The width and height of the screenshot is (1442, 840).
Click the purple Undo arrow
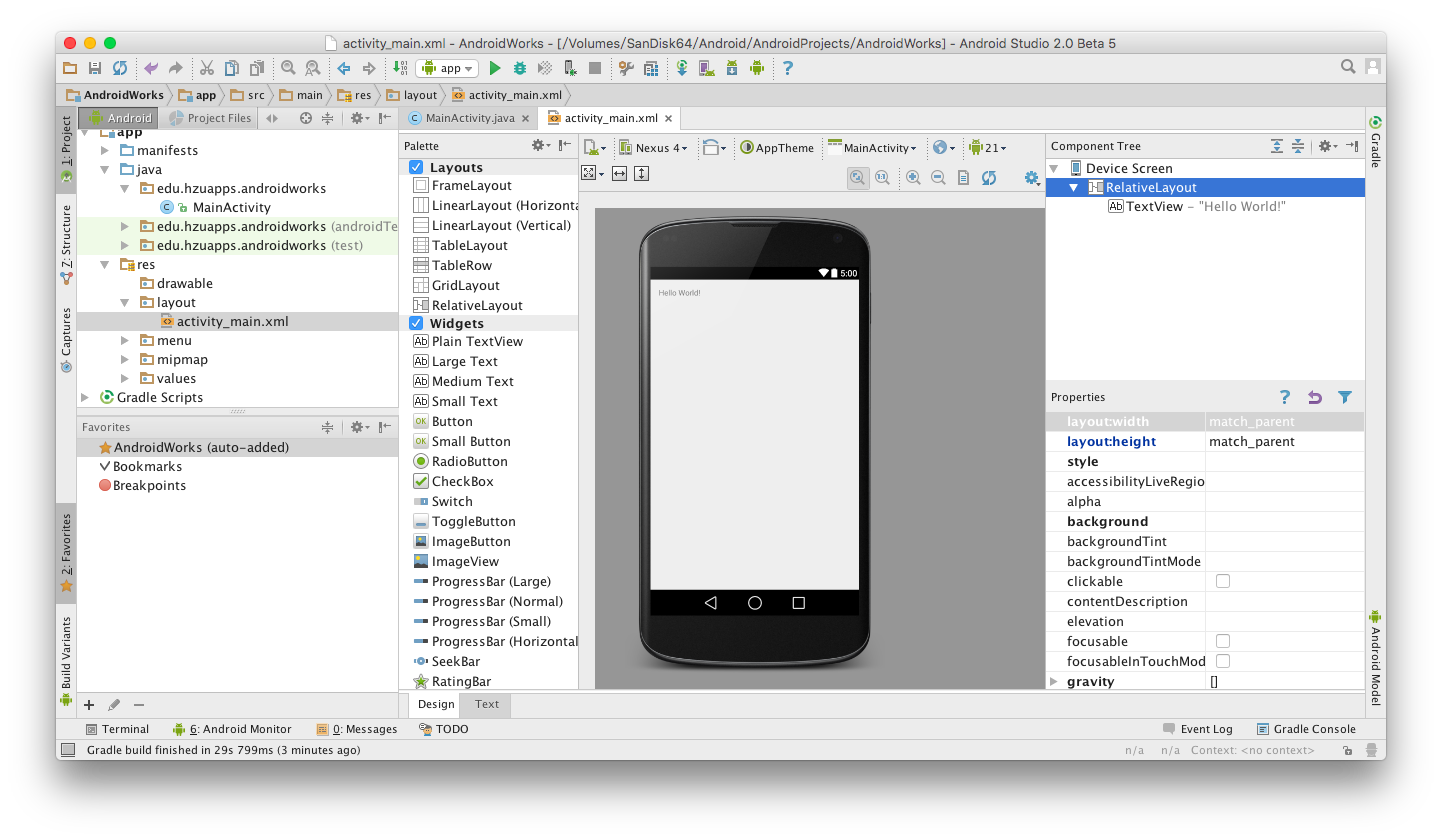[151, 68]
